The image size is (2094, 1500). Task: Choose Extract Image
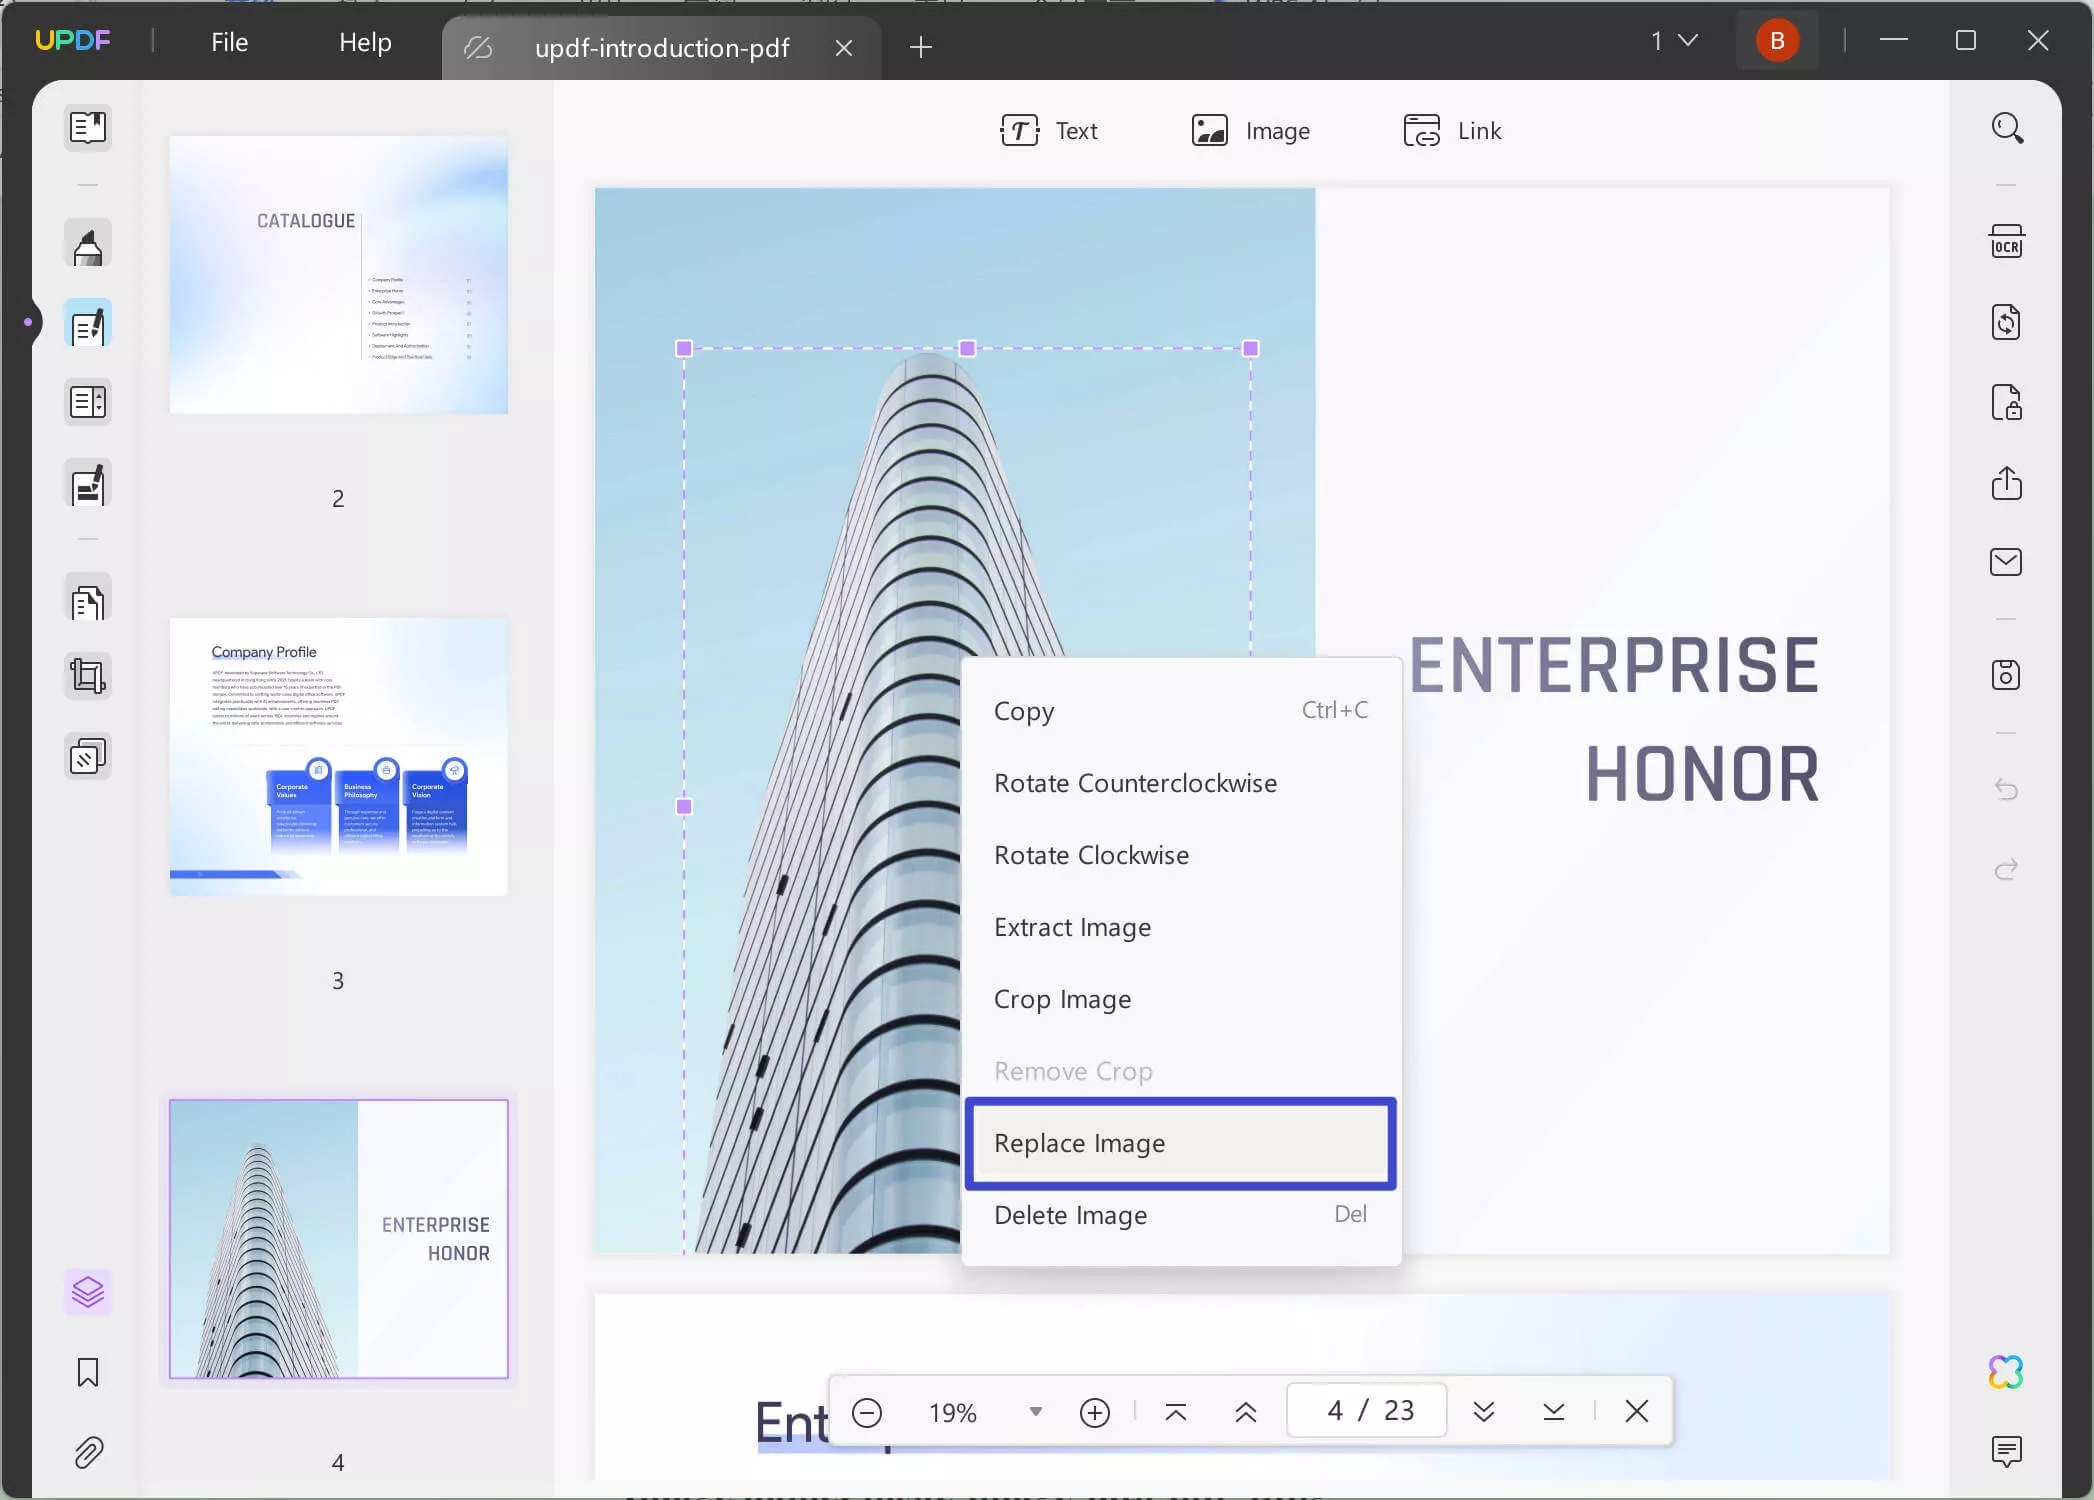1181,927
